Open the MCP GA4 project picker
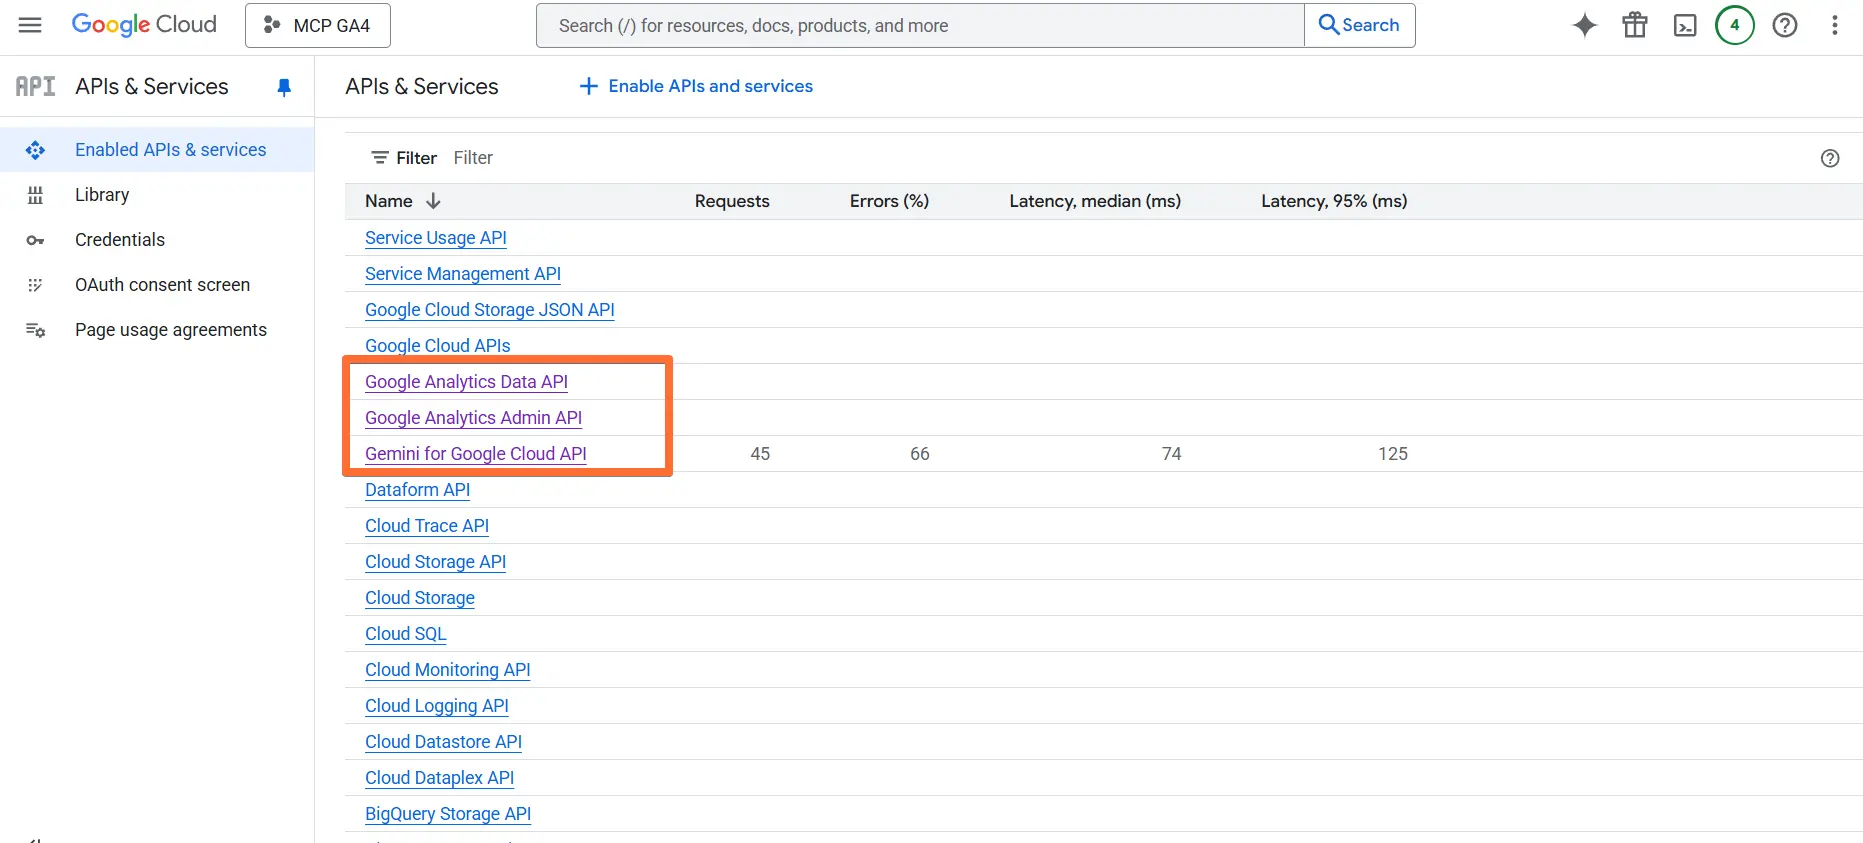The width and height of the screenshot is (1863, 843). (x=318, y=25)
